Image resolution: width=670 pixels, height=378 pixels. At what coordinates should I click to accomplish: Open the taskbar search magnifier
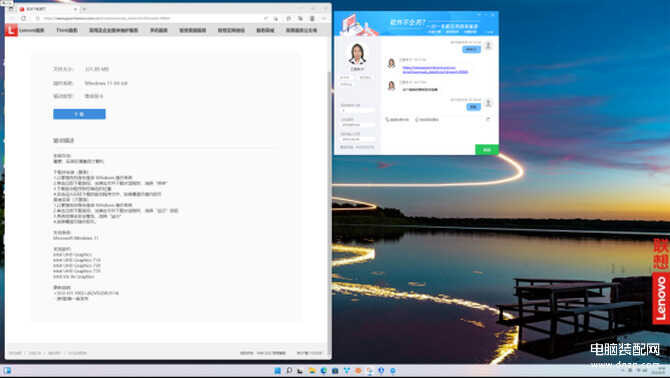(289, 370)
